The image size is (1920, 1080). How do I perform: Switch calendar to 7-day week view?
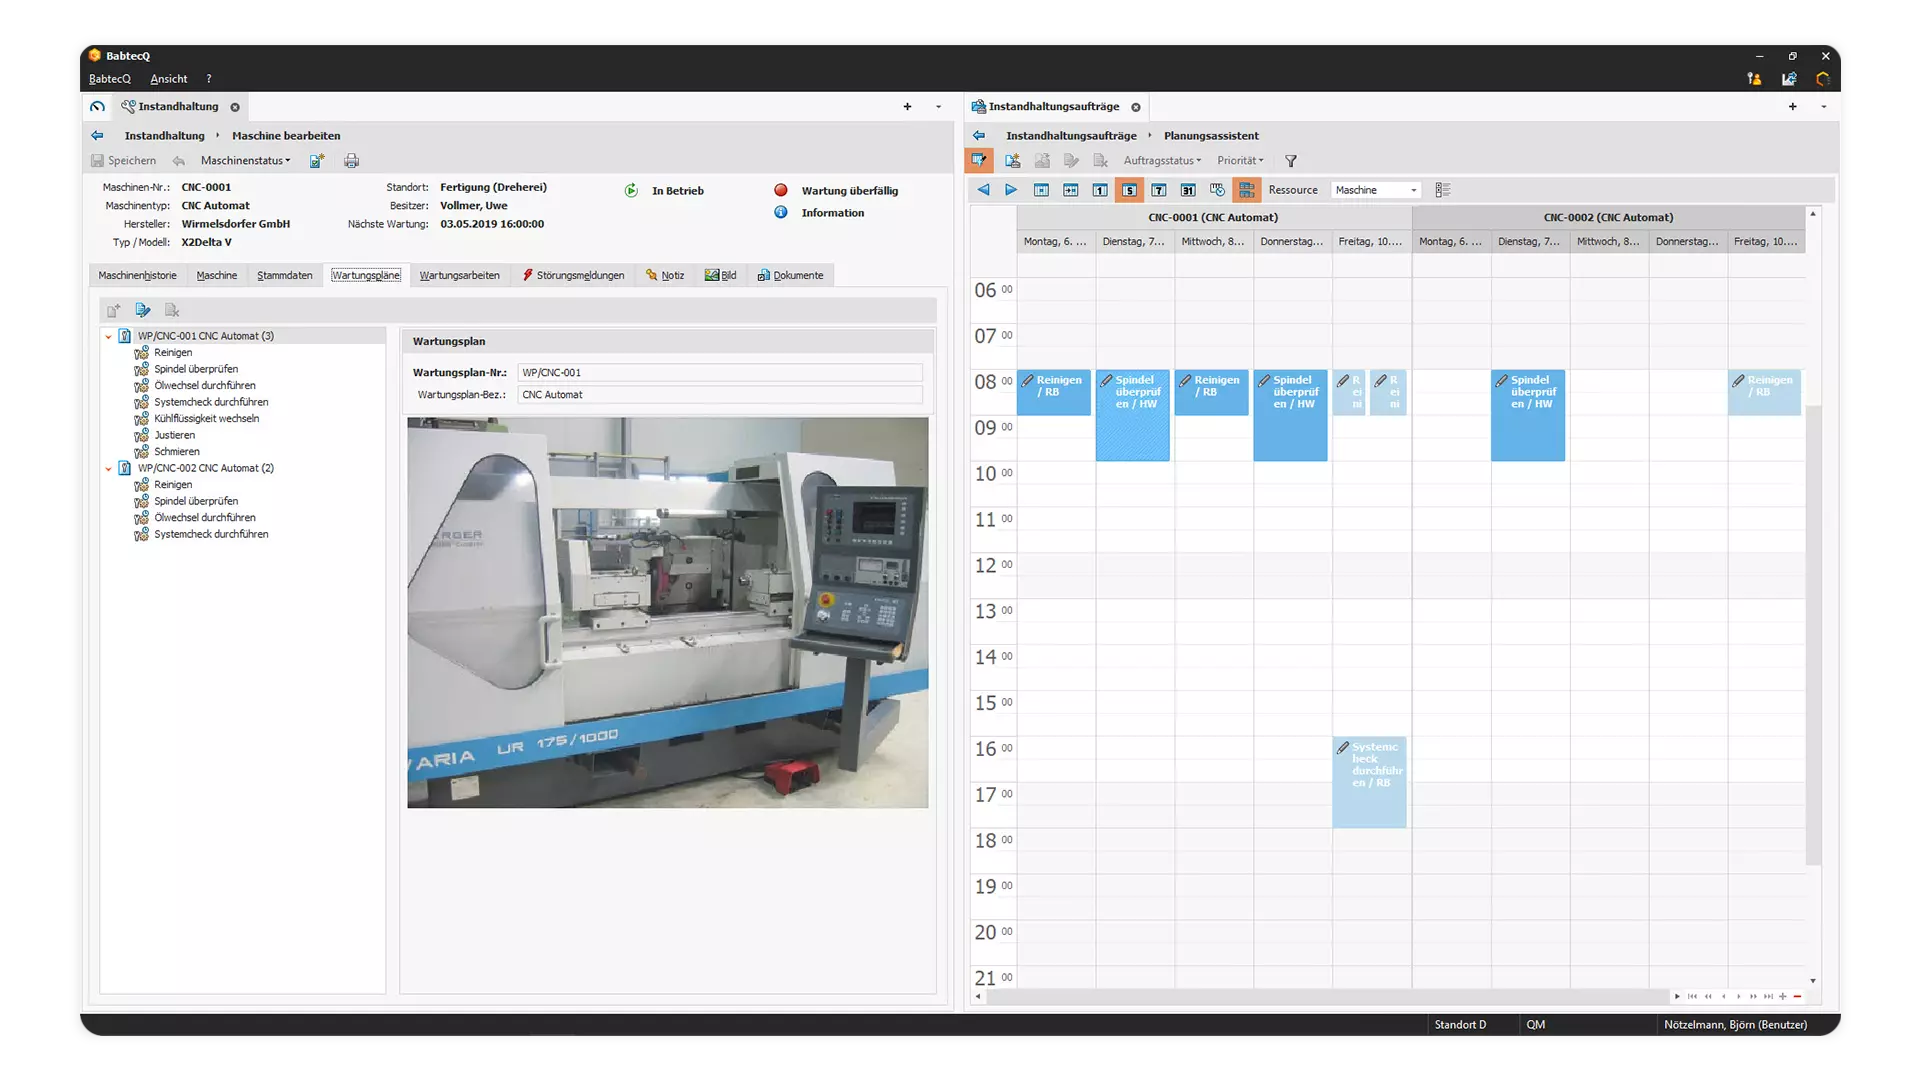click(1158, 189)
